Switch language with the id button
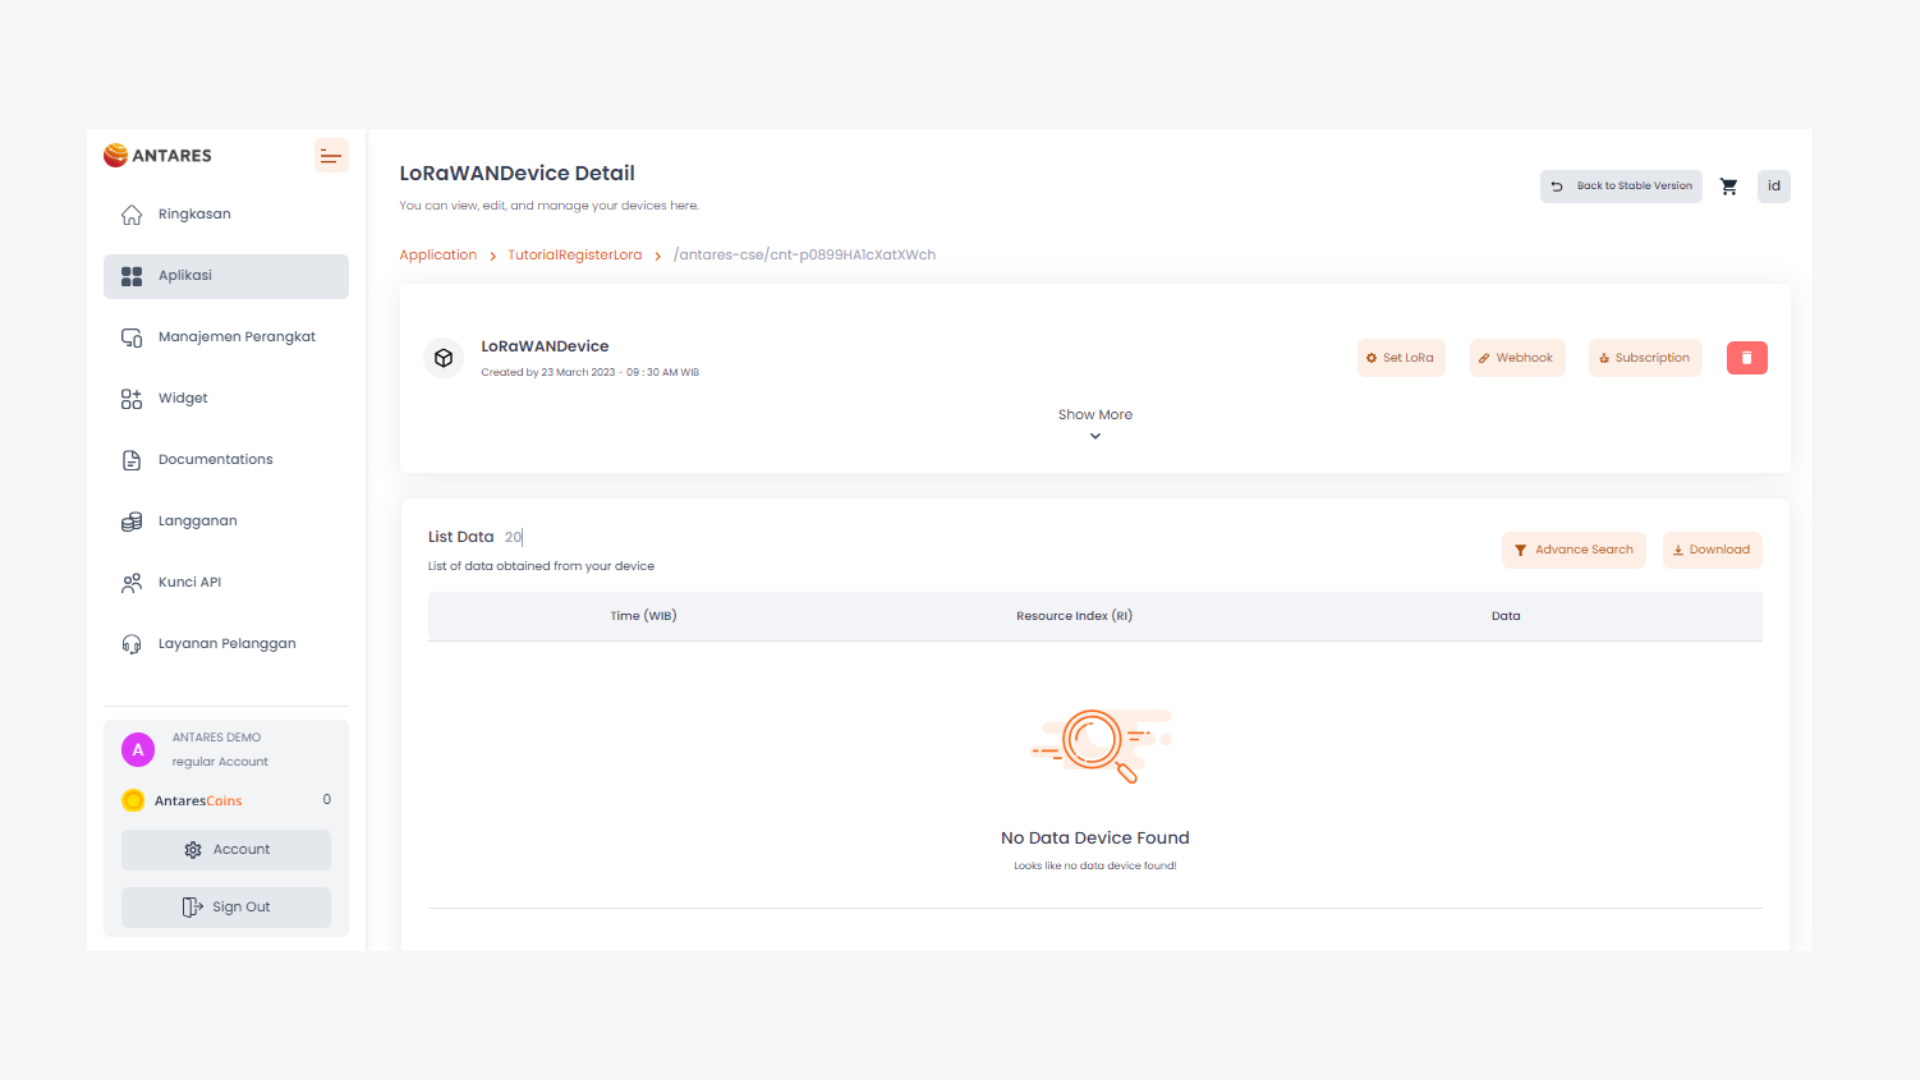 [1774, 186]
